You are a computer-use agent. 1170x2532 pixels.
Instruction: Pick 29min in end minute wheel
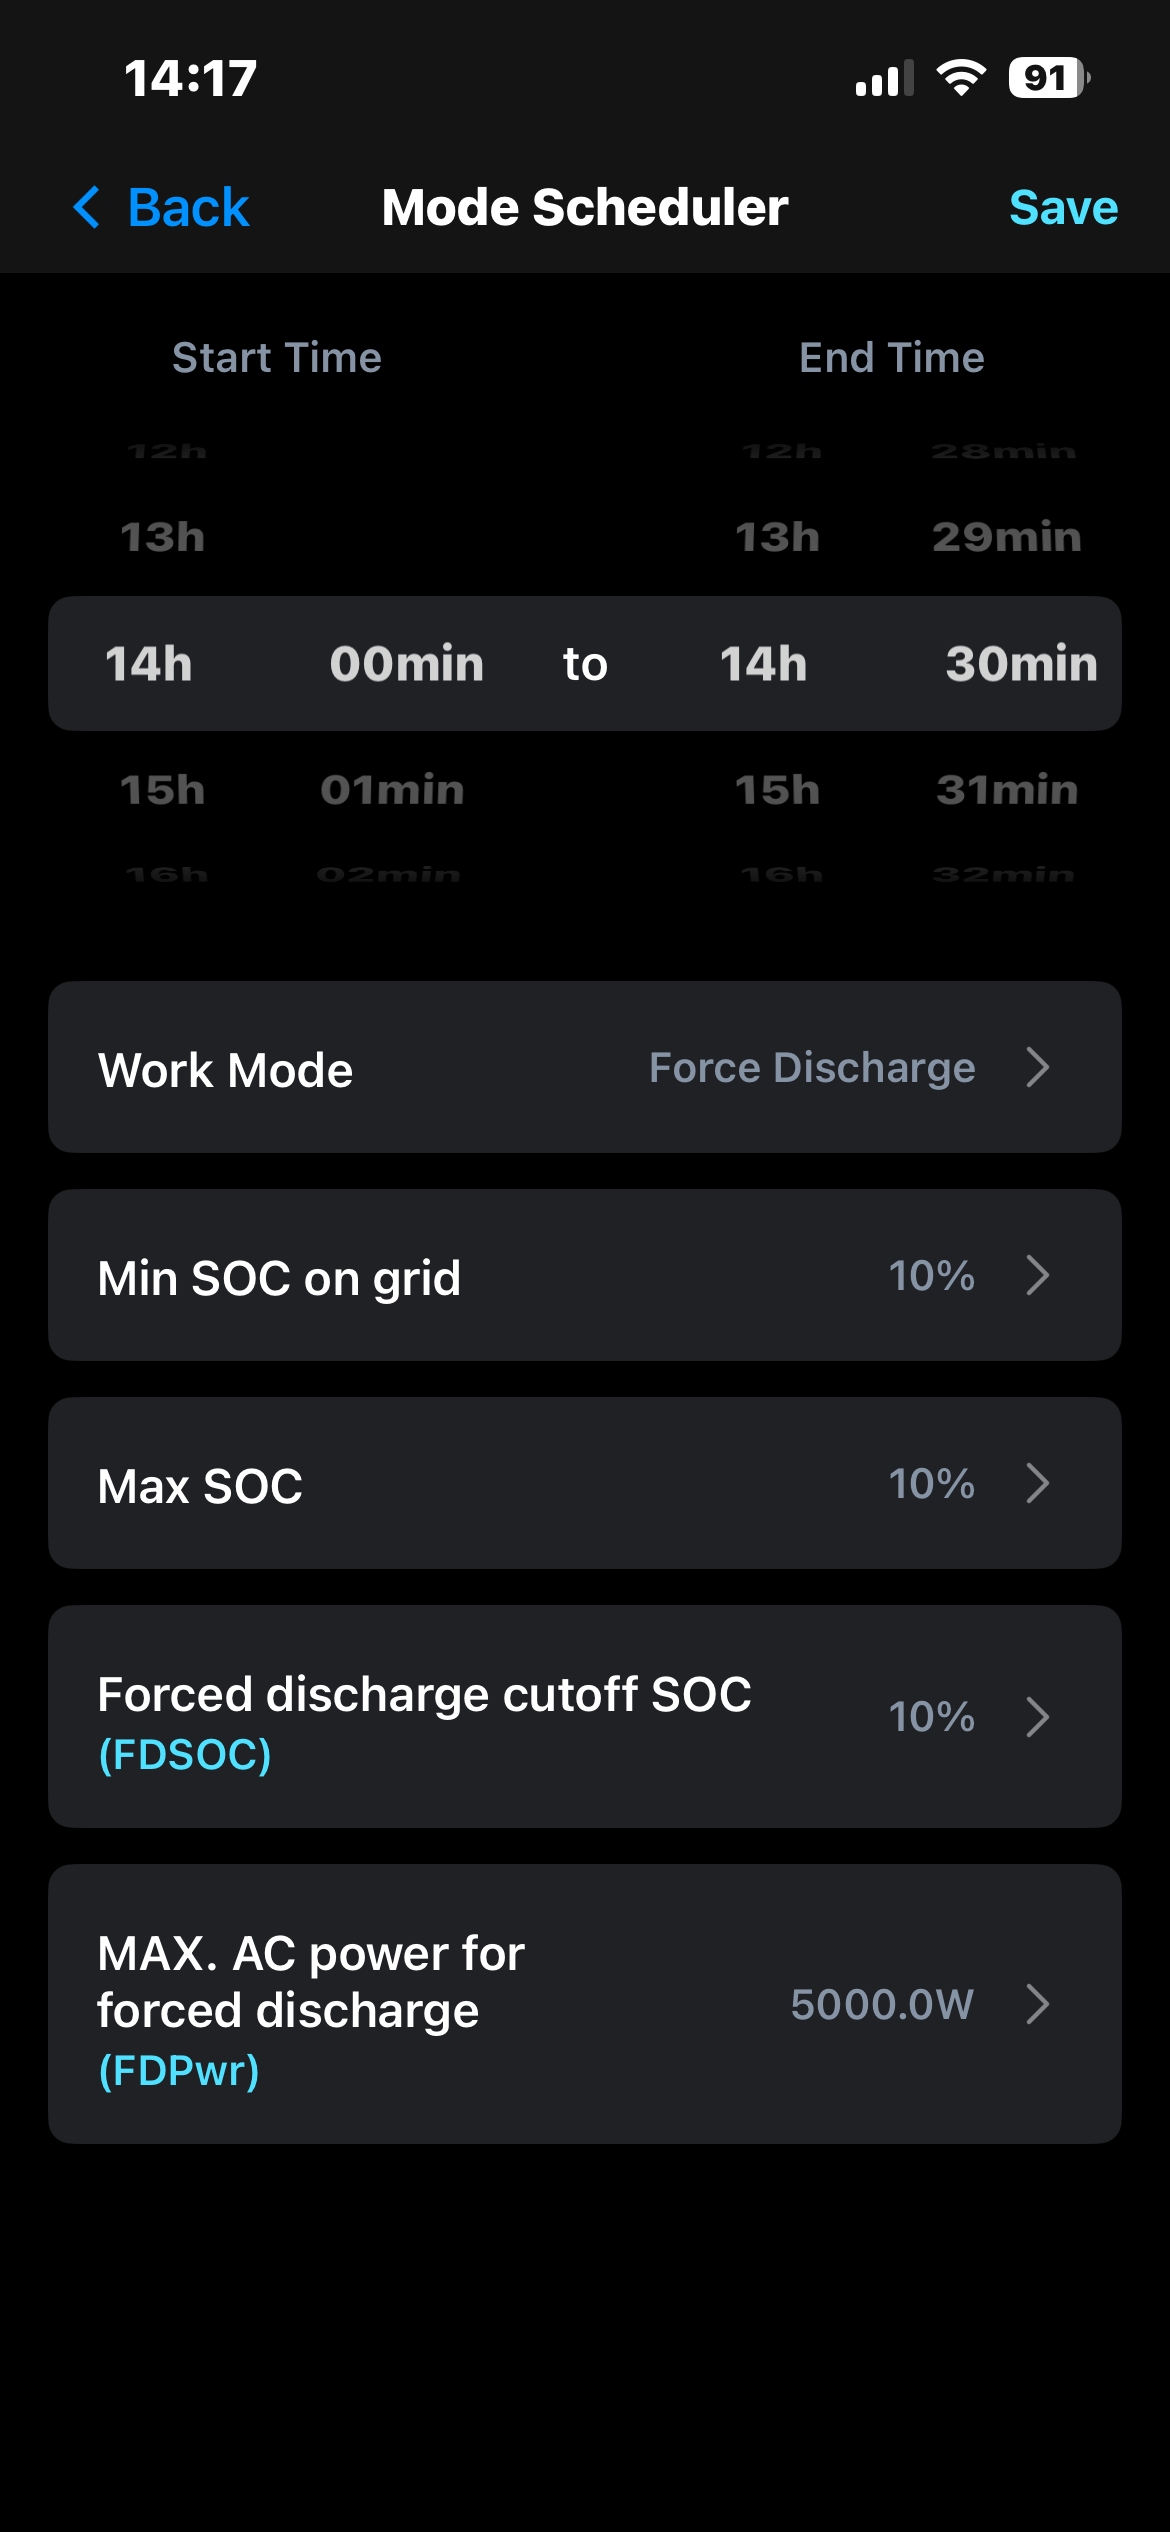(1007, 538)
